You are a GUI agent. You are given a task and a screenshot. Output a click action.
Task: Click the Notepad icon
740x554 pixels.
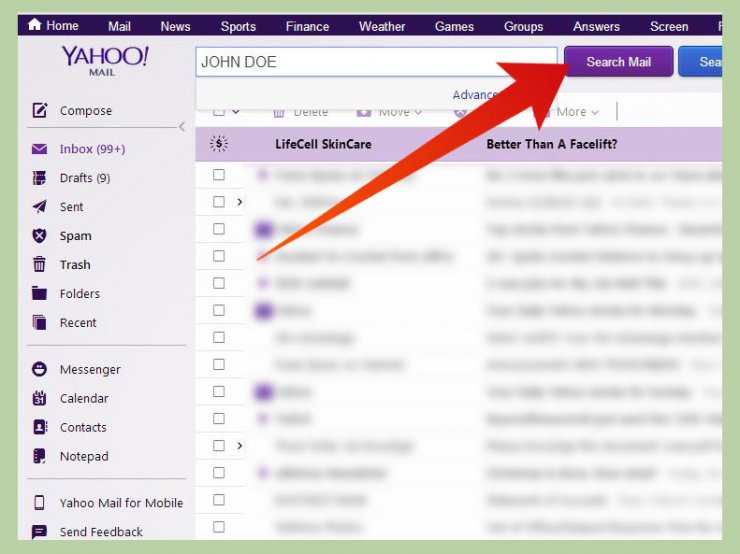point(39,456)
